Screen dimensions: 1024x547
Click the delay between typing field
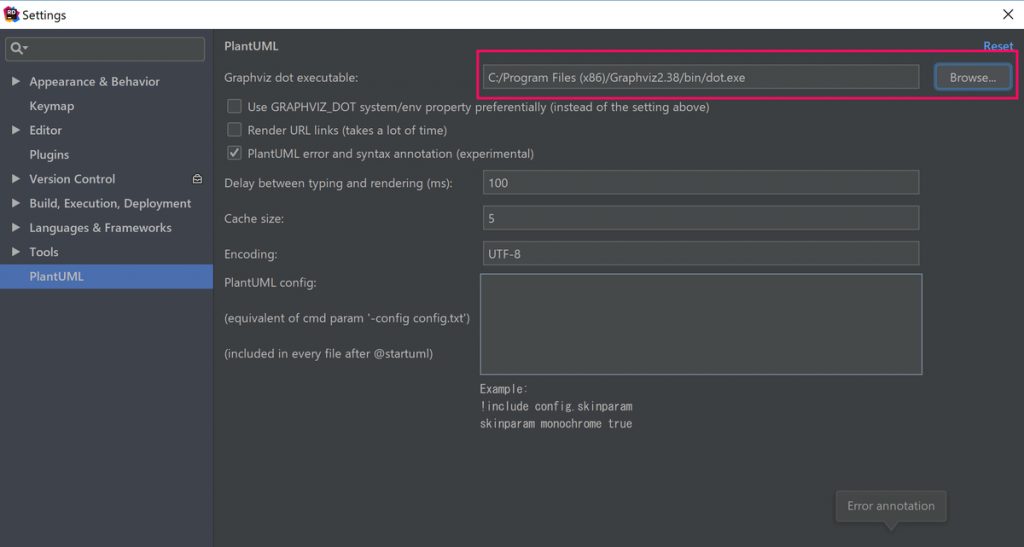coord(701,183)
